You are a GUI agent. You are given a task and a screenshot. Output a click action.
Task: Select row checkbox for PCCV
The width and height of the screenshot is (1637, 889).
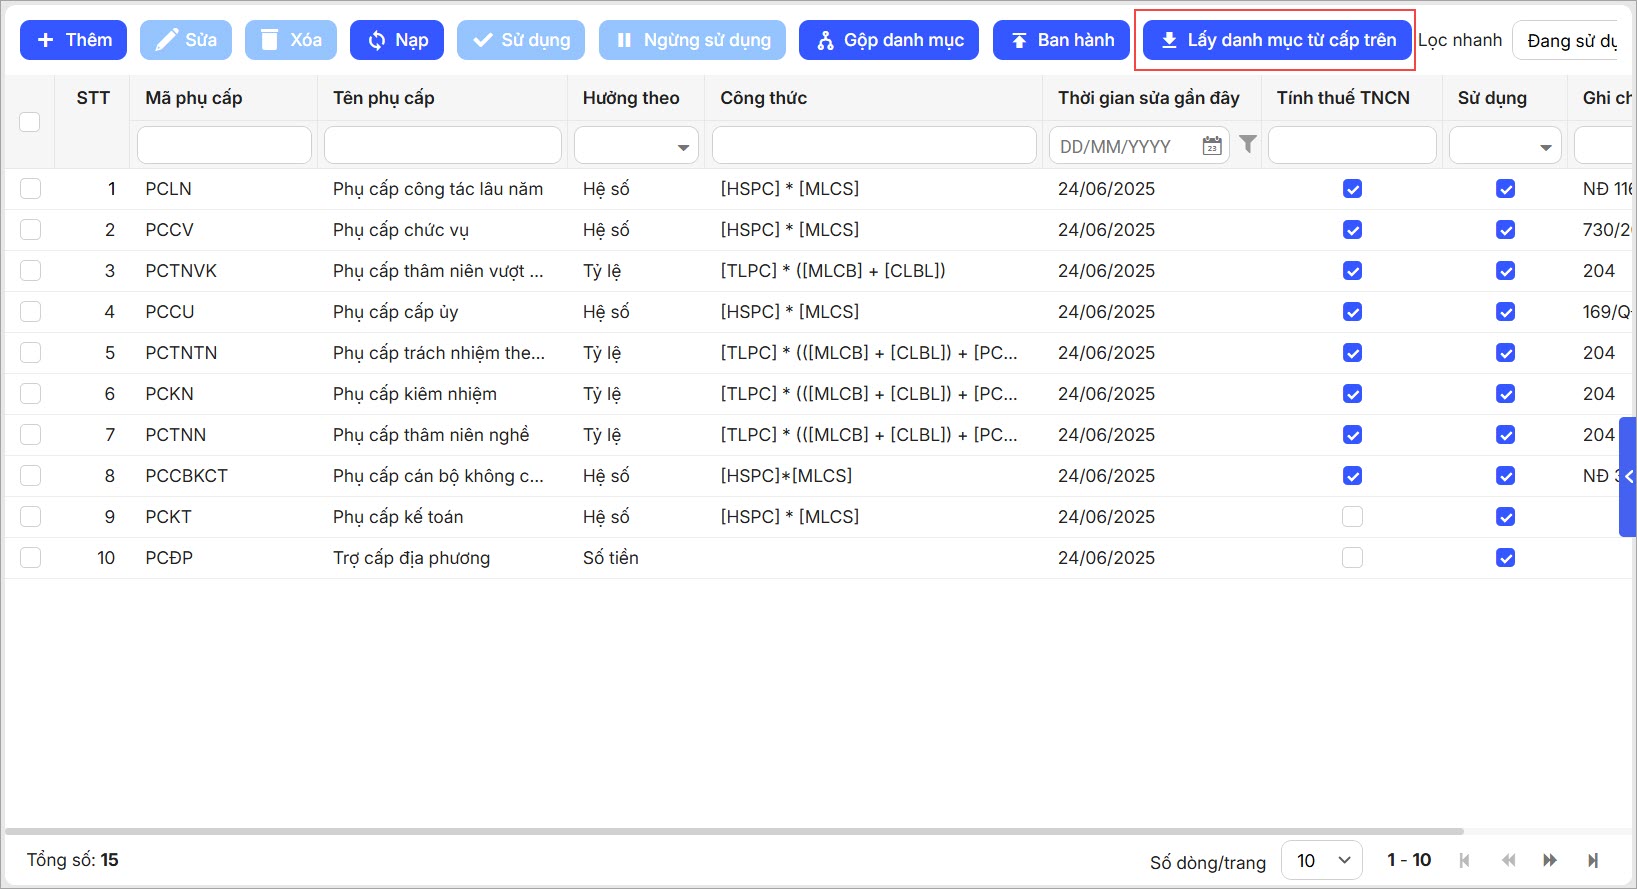click(31, 230)
